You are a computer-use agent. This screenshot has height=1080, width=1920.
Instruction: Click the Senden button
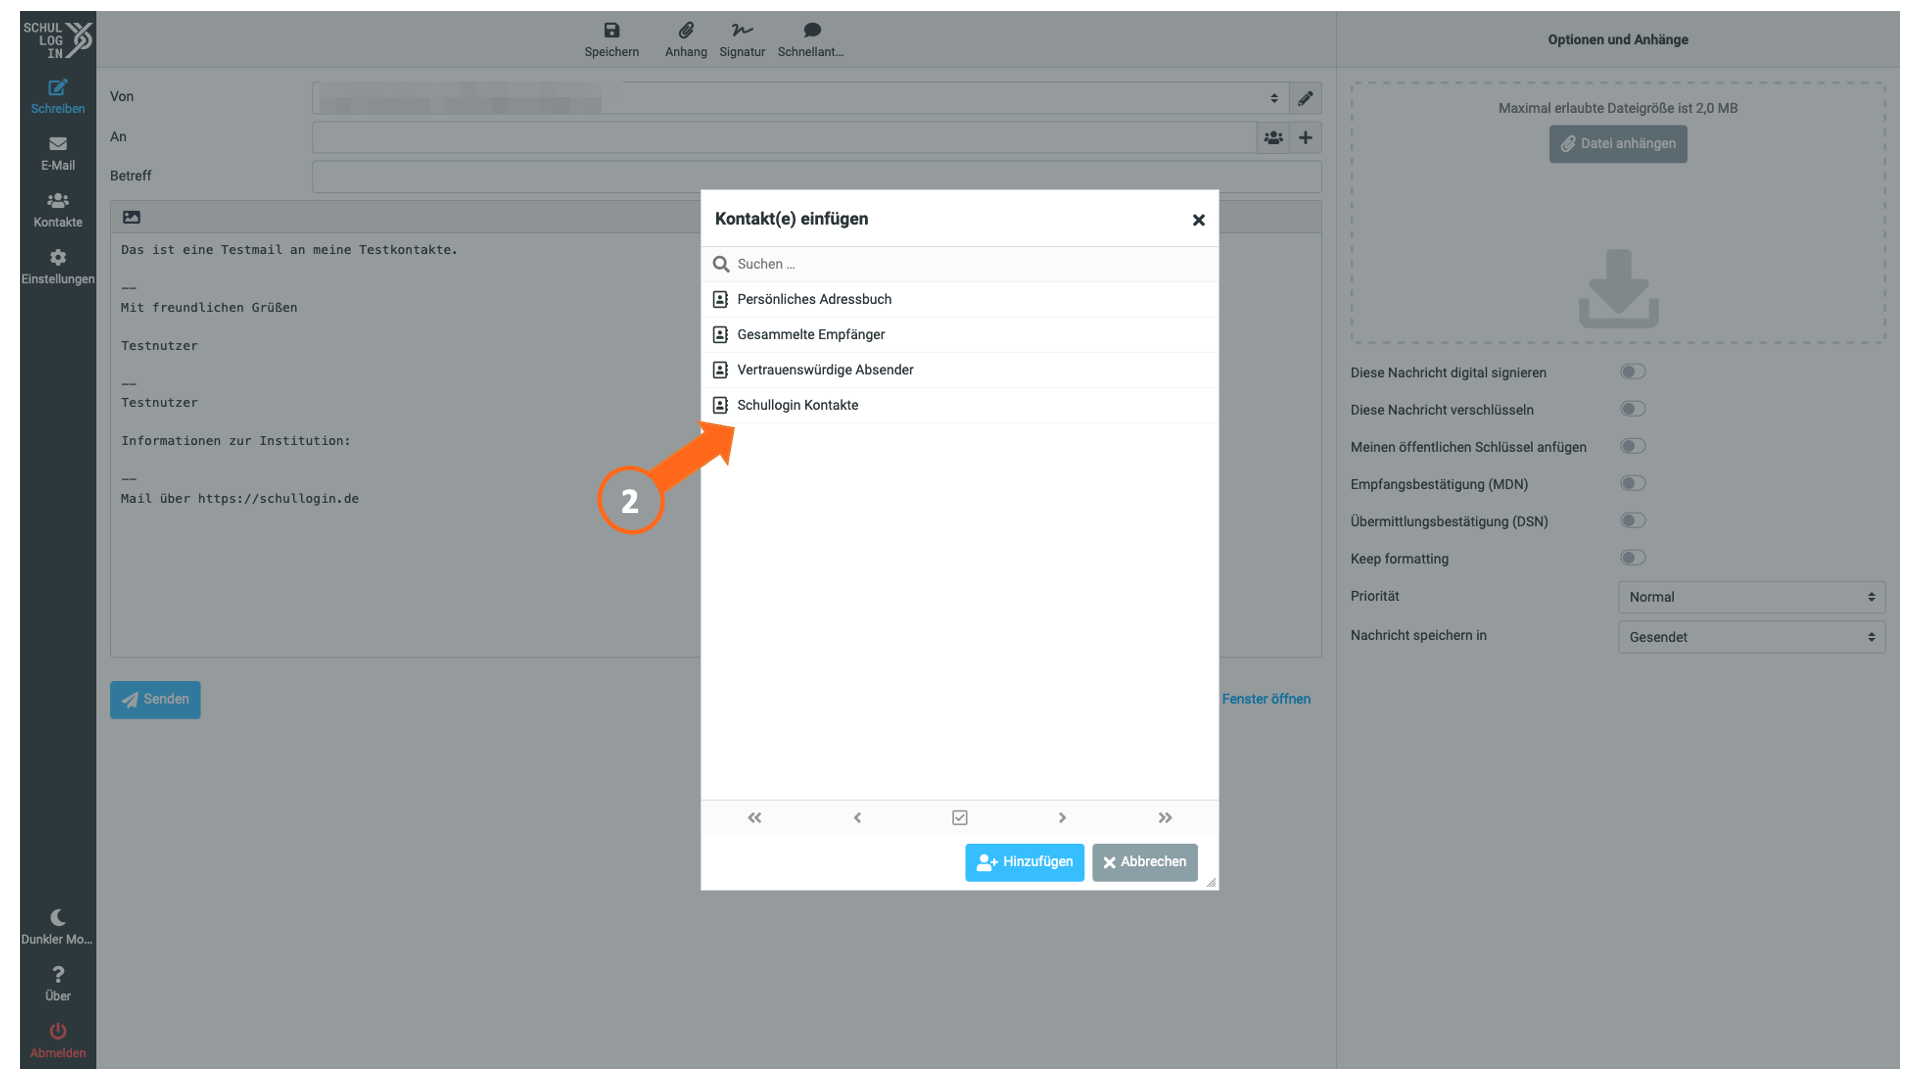tap(155, 700)
